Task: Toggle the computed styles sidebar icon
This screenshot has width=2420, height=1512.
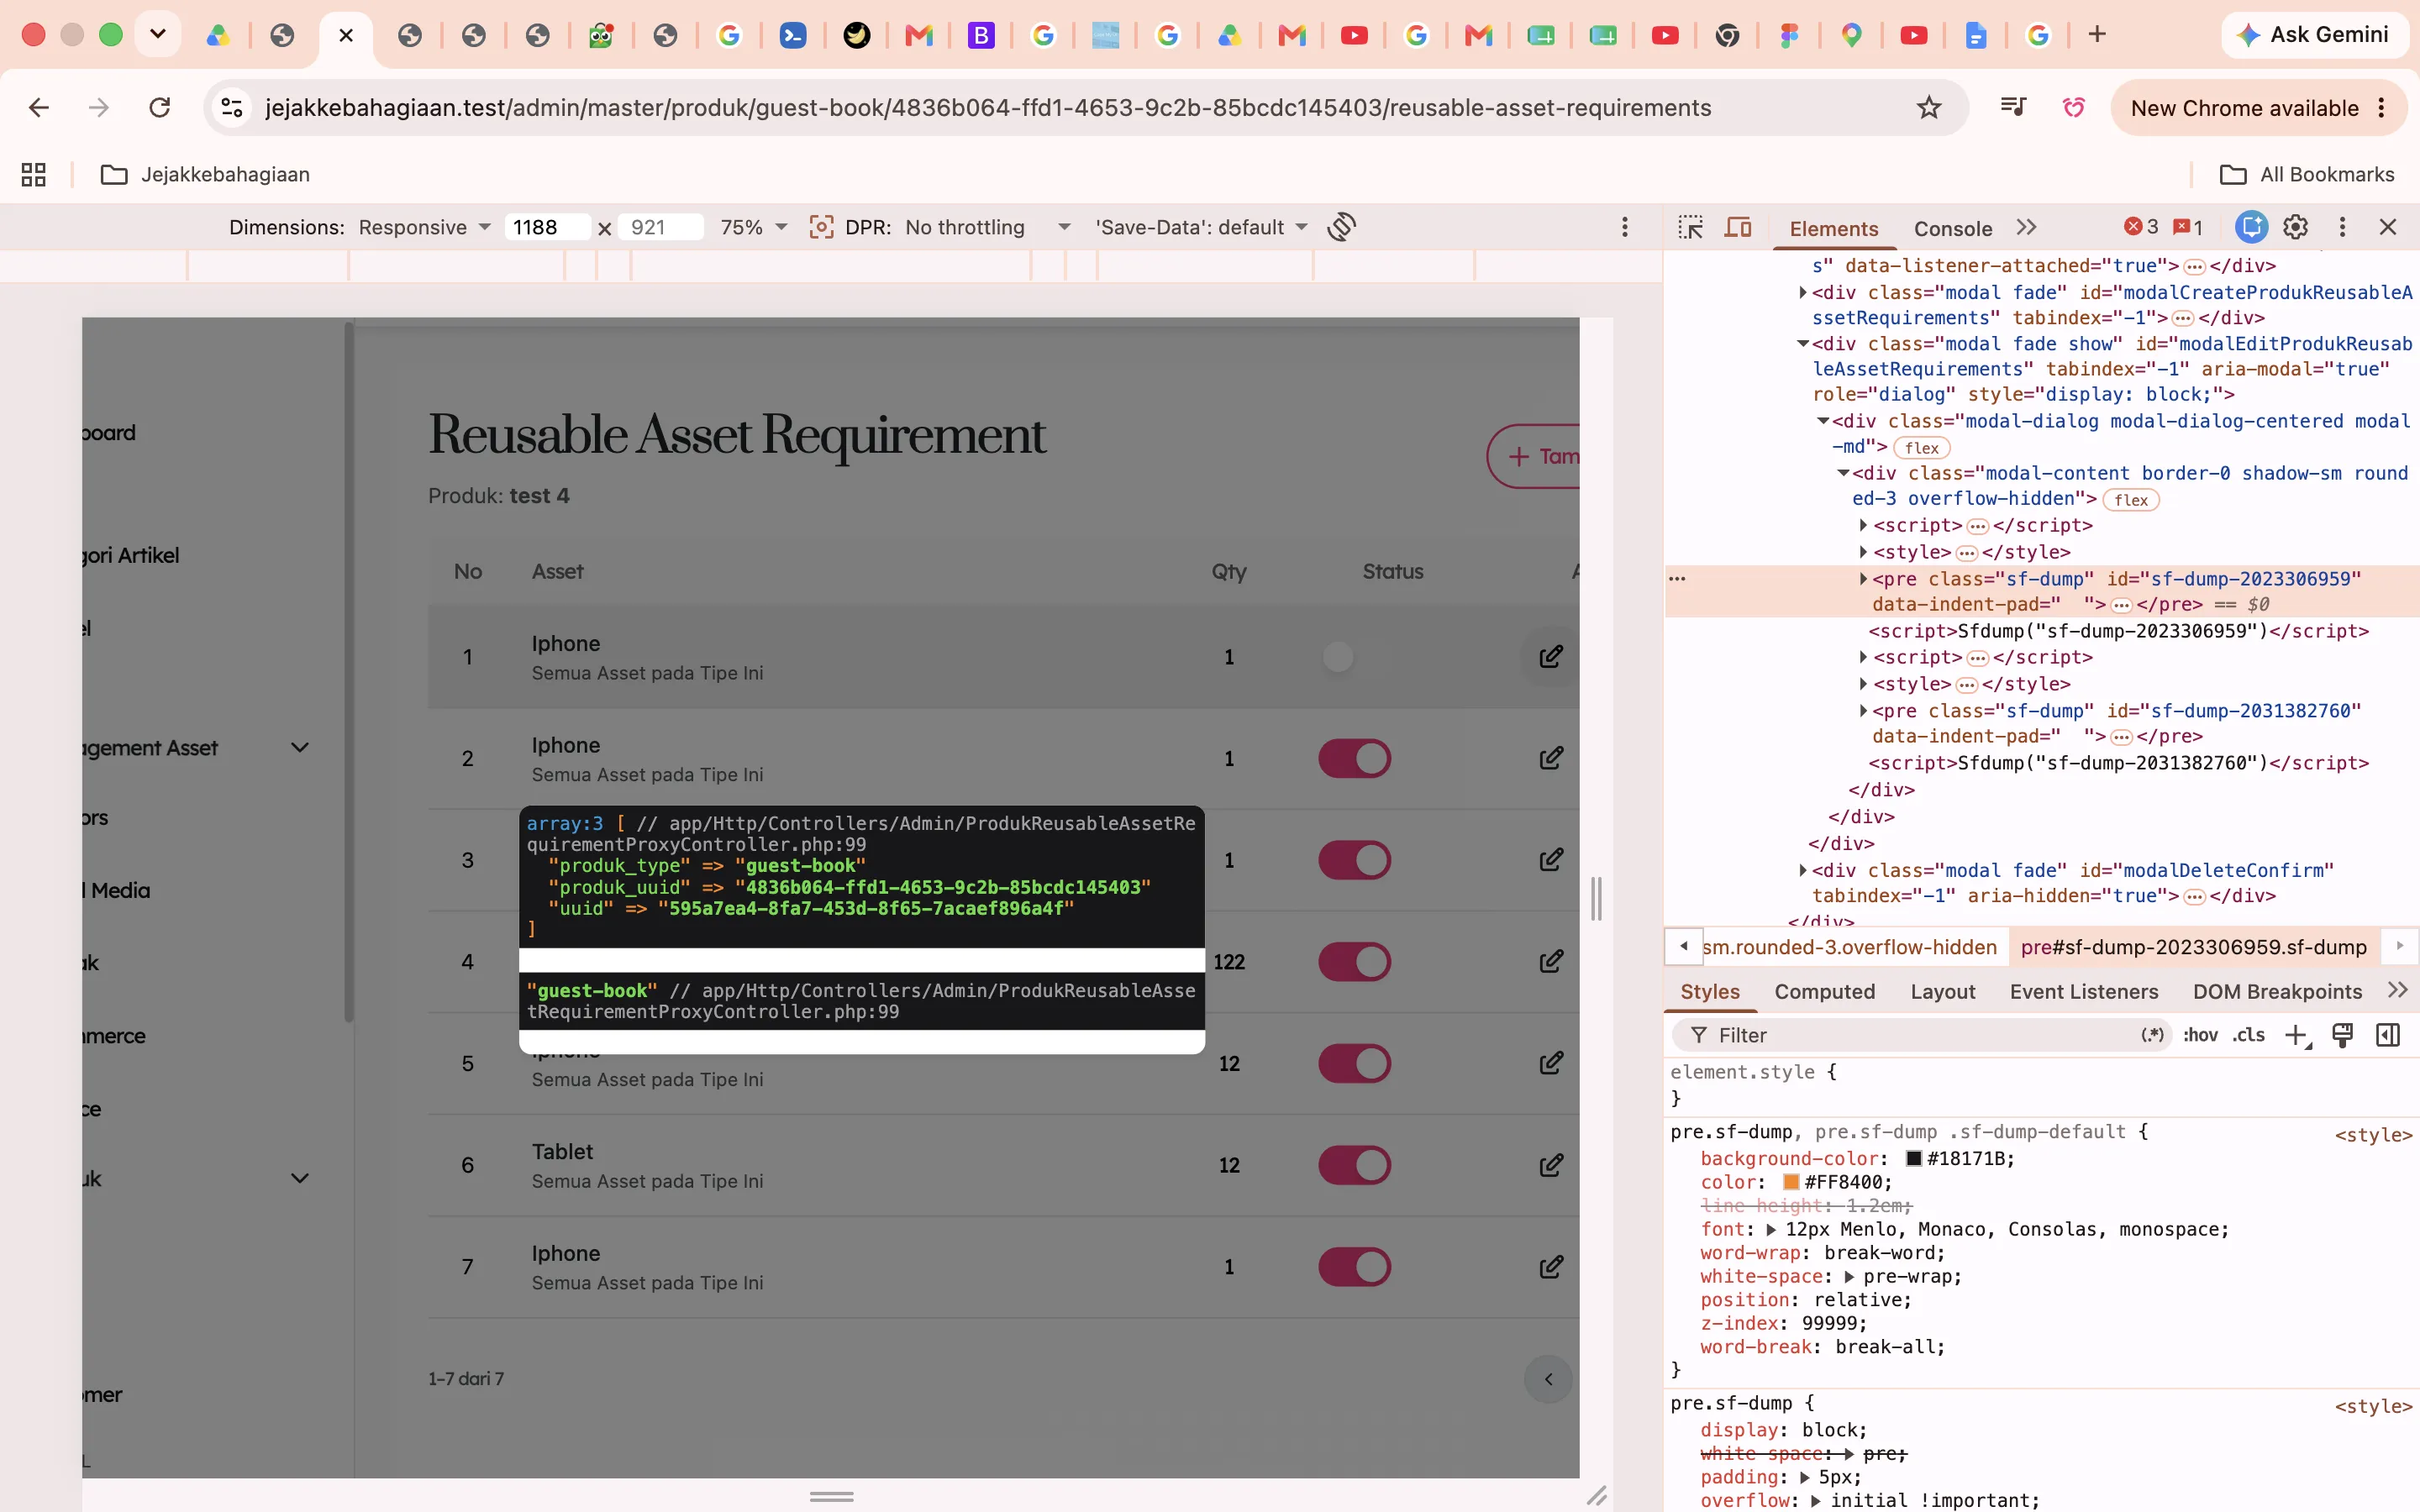Action: tap(2388, 1035)
